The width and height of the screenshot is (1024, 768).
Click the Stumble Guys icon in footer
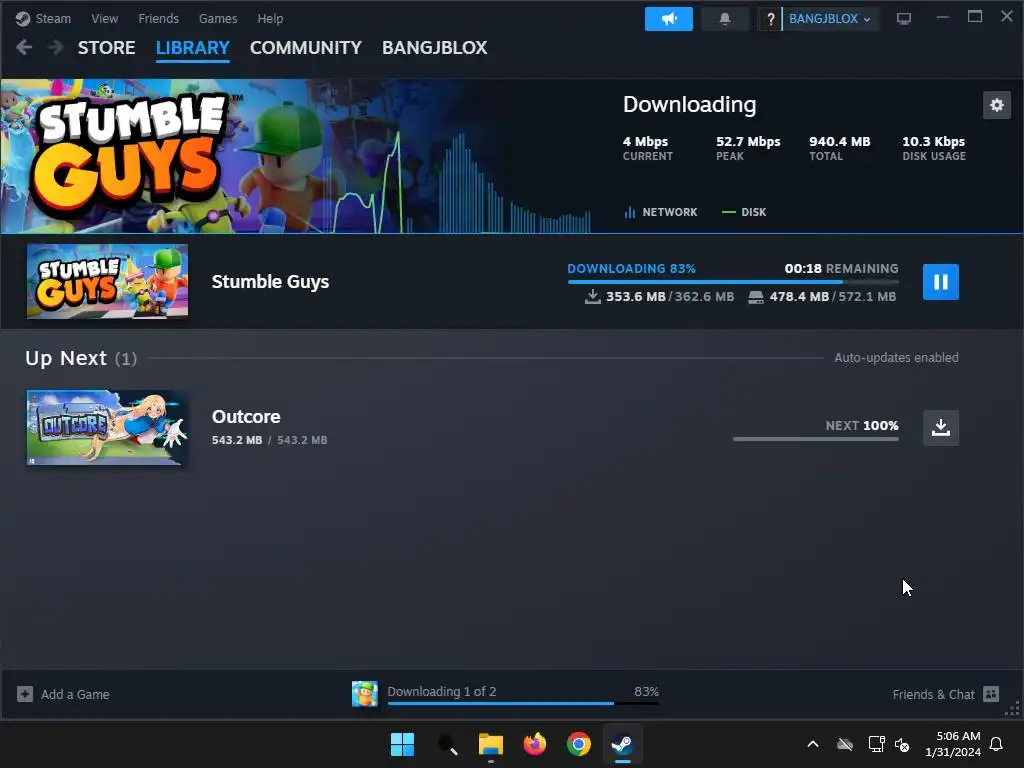coord(364,694)
